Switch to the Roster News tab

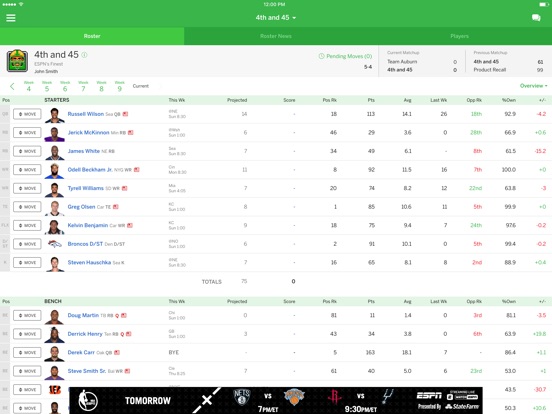276,36
